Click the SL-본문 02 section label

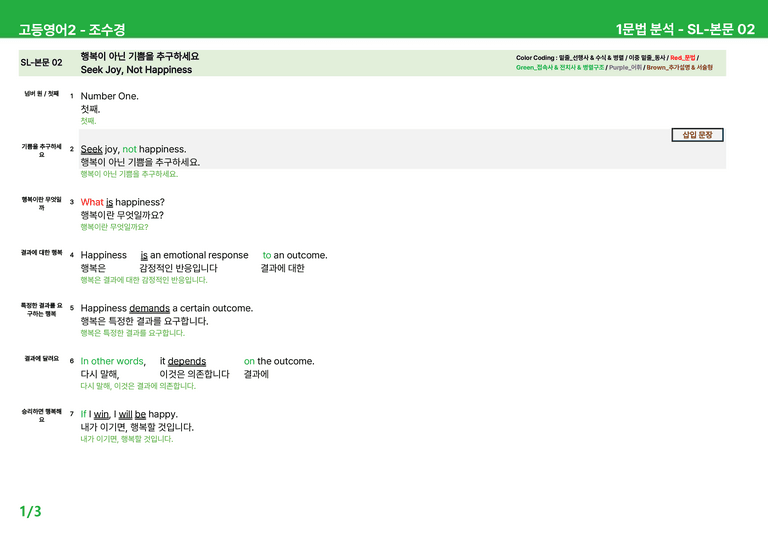pos(42,63)
